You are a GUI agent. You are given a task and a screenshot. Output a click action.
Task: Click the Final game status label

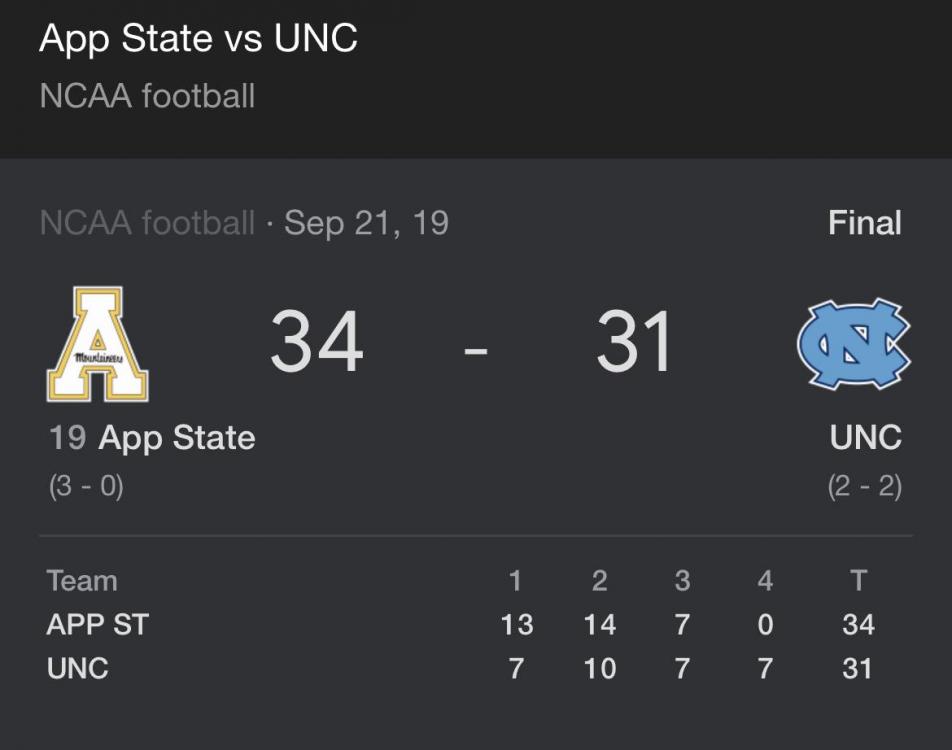pyautogui.click(x=864, y=222)
